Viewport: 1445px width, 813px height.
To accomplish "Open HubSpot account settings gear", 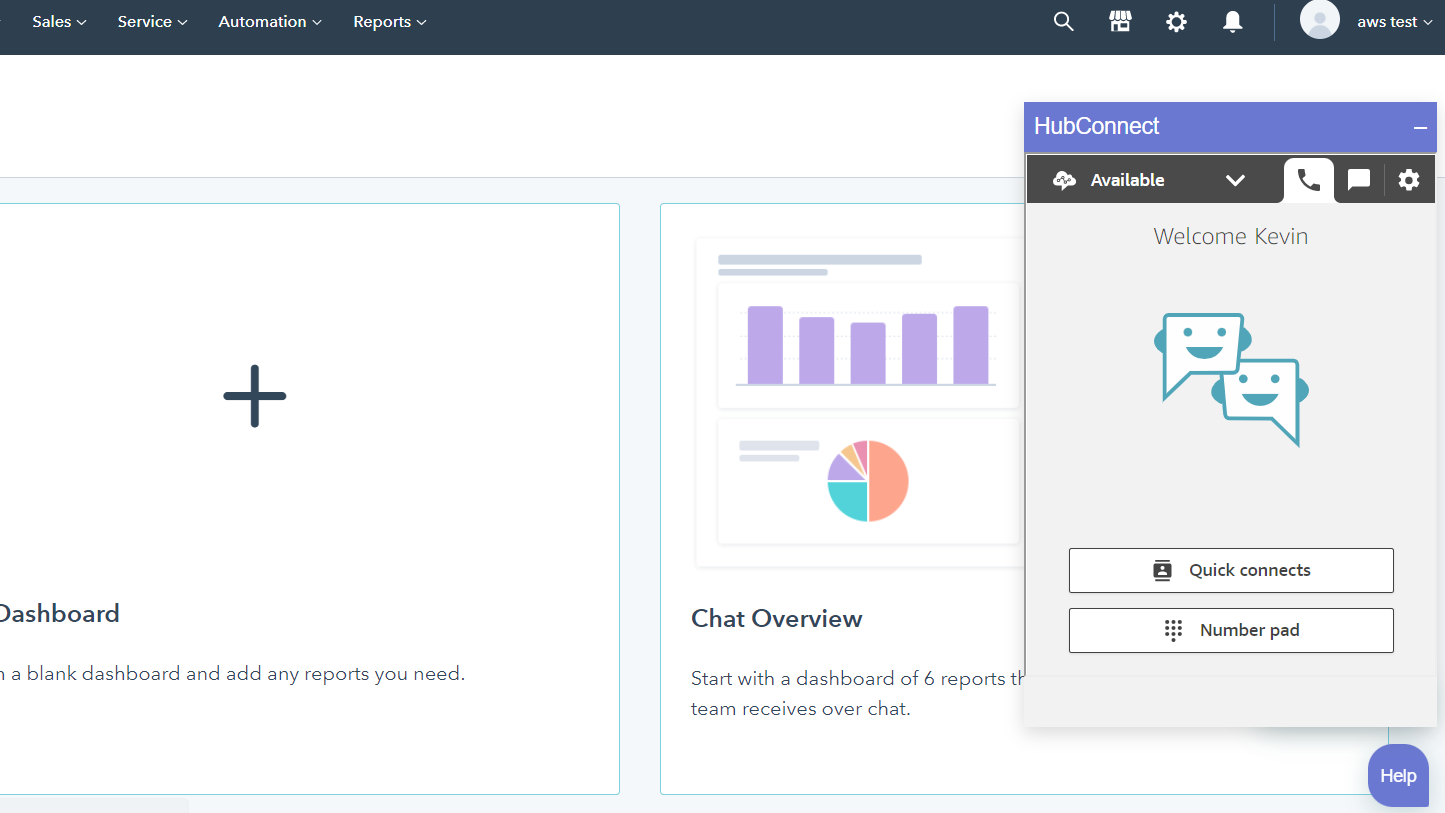I will coord(1176,21).
